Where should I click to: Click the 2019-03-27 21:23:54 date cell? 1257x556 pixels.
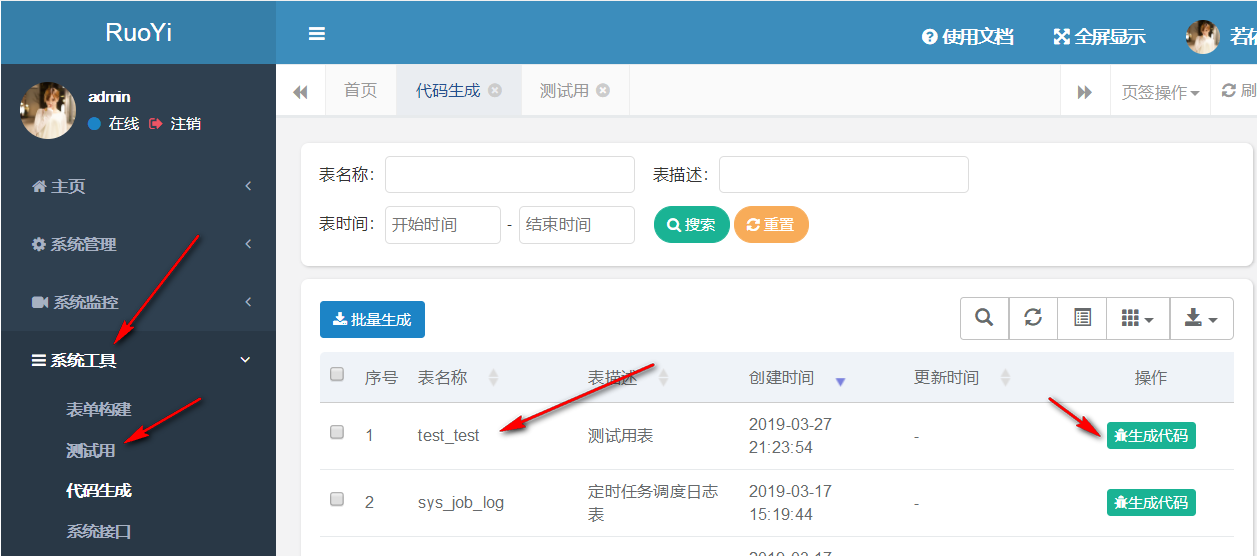click(790, 436)
